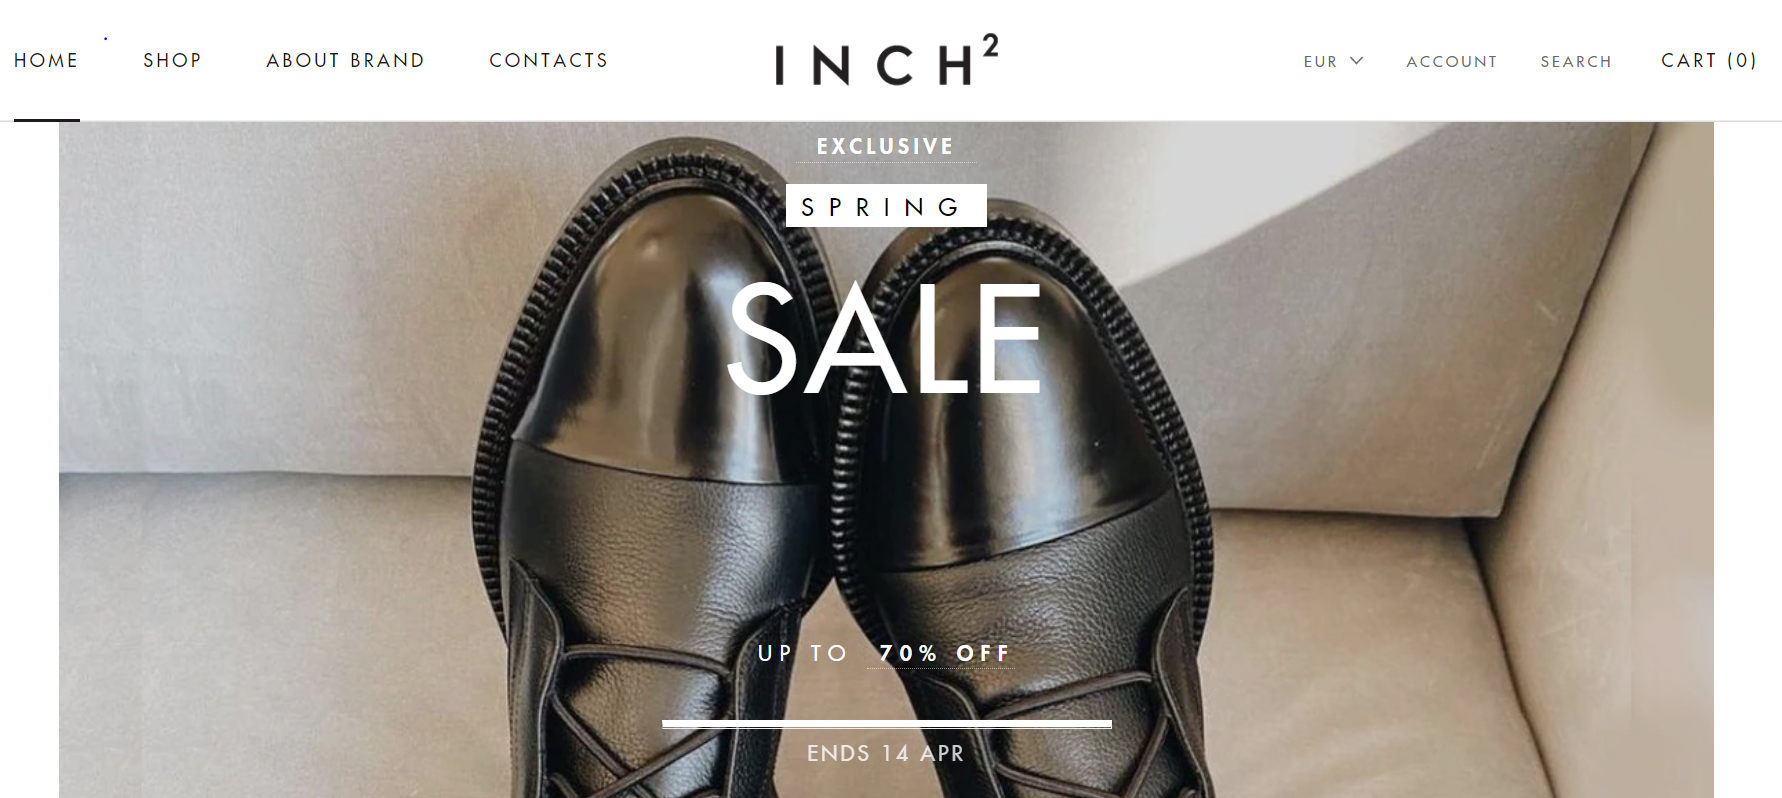This screenshot has width=1782, height=798.
Task: Open the HOME navigation item
Action: 46,60
